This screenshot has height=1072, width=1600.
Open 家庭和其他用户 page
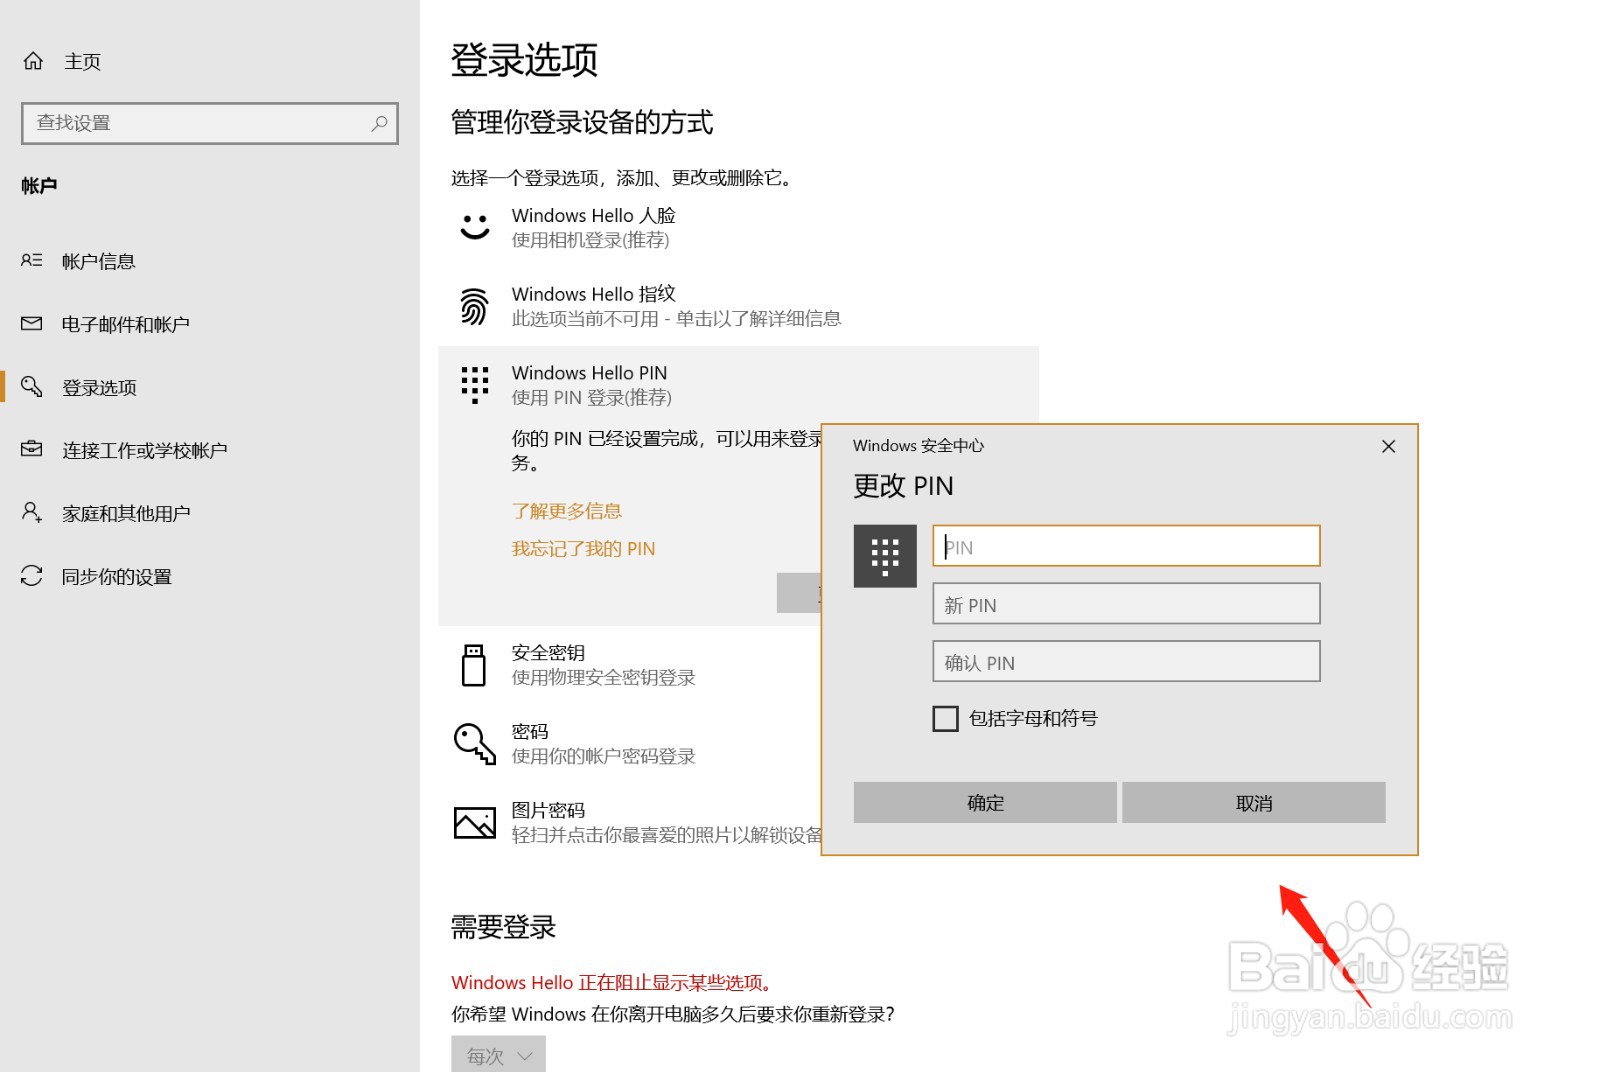[x=126, y=513]
